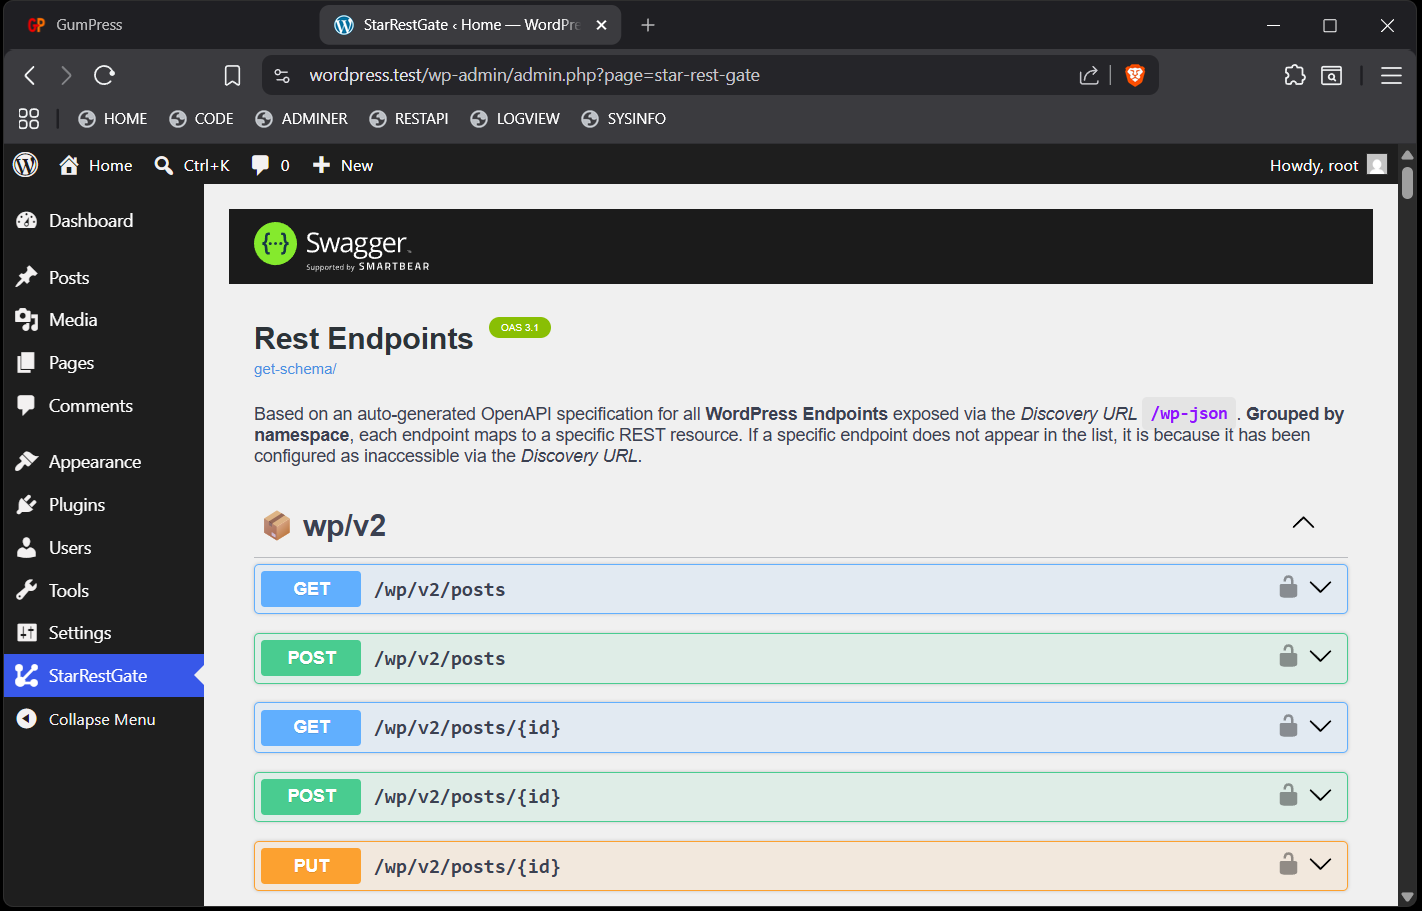This screenshot has height=911, width=1422.
Task: Expand POST /wp/v2/posts operation chevron
Action: pyautogui.click(x=1320, y=657)
